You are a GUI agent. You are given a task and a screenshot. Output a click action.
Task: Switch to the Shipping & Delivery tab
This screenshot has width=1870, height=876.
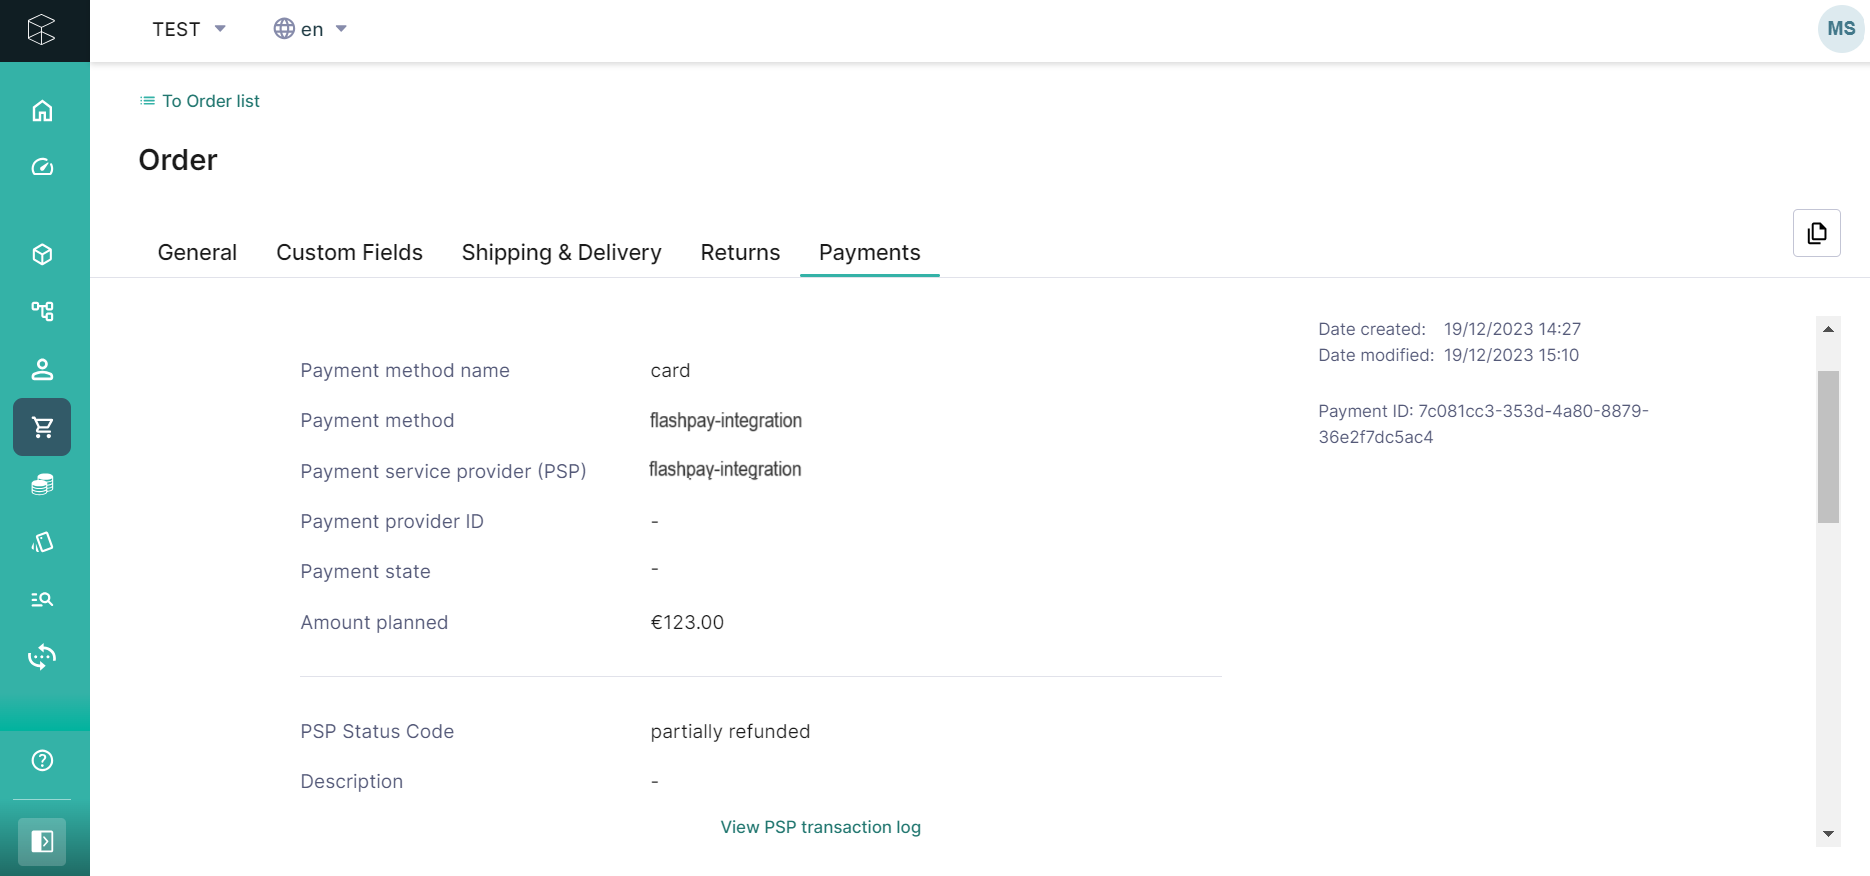tap(561, 252)
